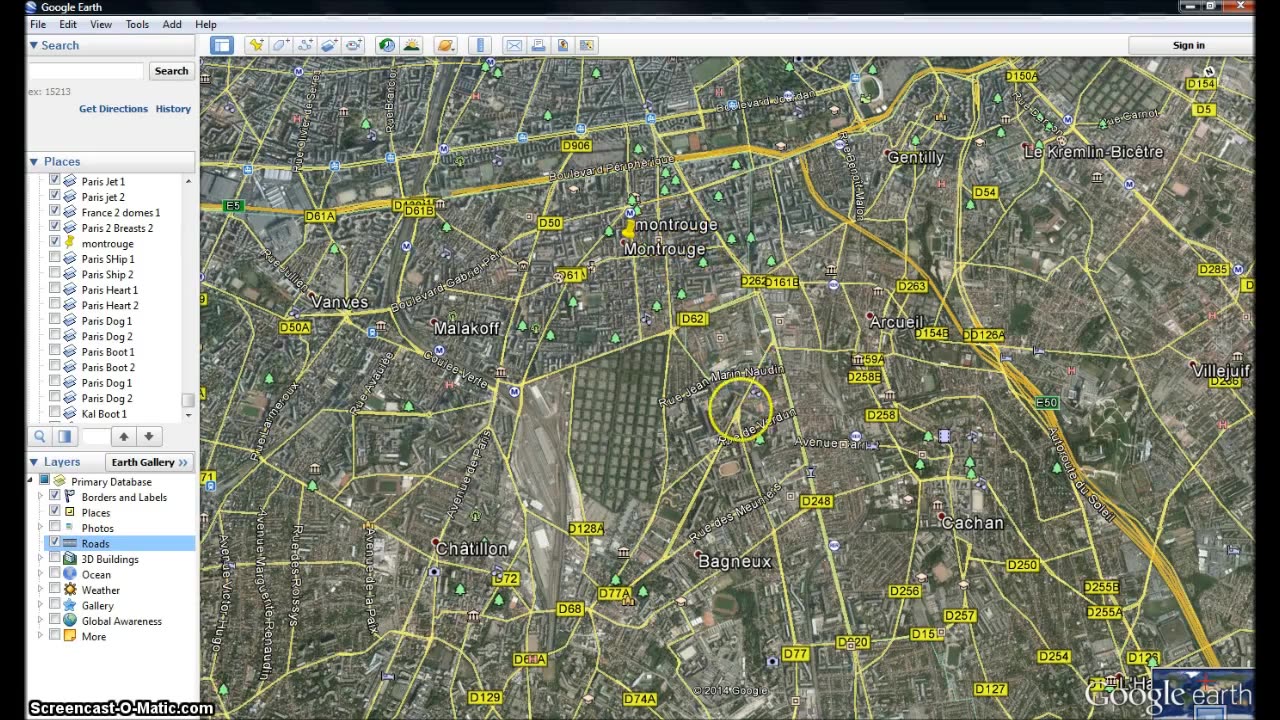Select Paris 2 Breasts 2 entry
The height and width of the screenshot is (720, 1280).
(x=117, y=228)
